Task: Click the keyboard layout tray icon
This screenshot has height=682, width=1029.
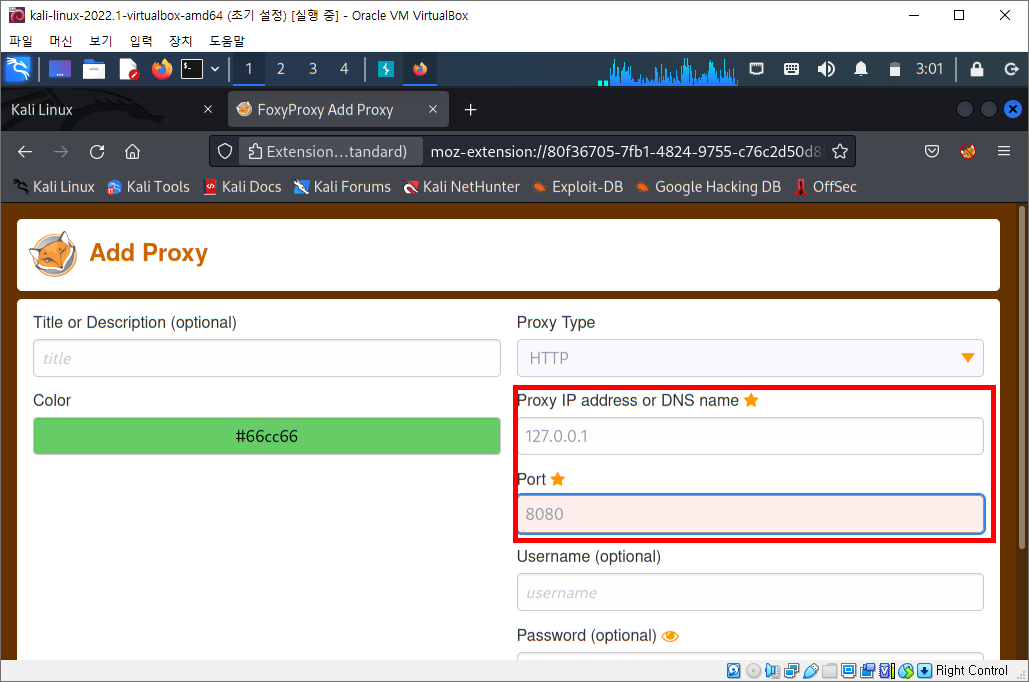Action: tap(791, 69)
